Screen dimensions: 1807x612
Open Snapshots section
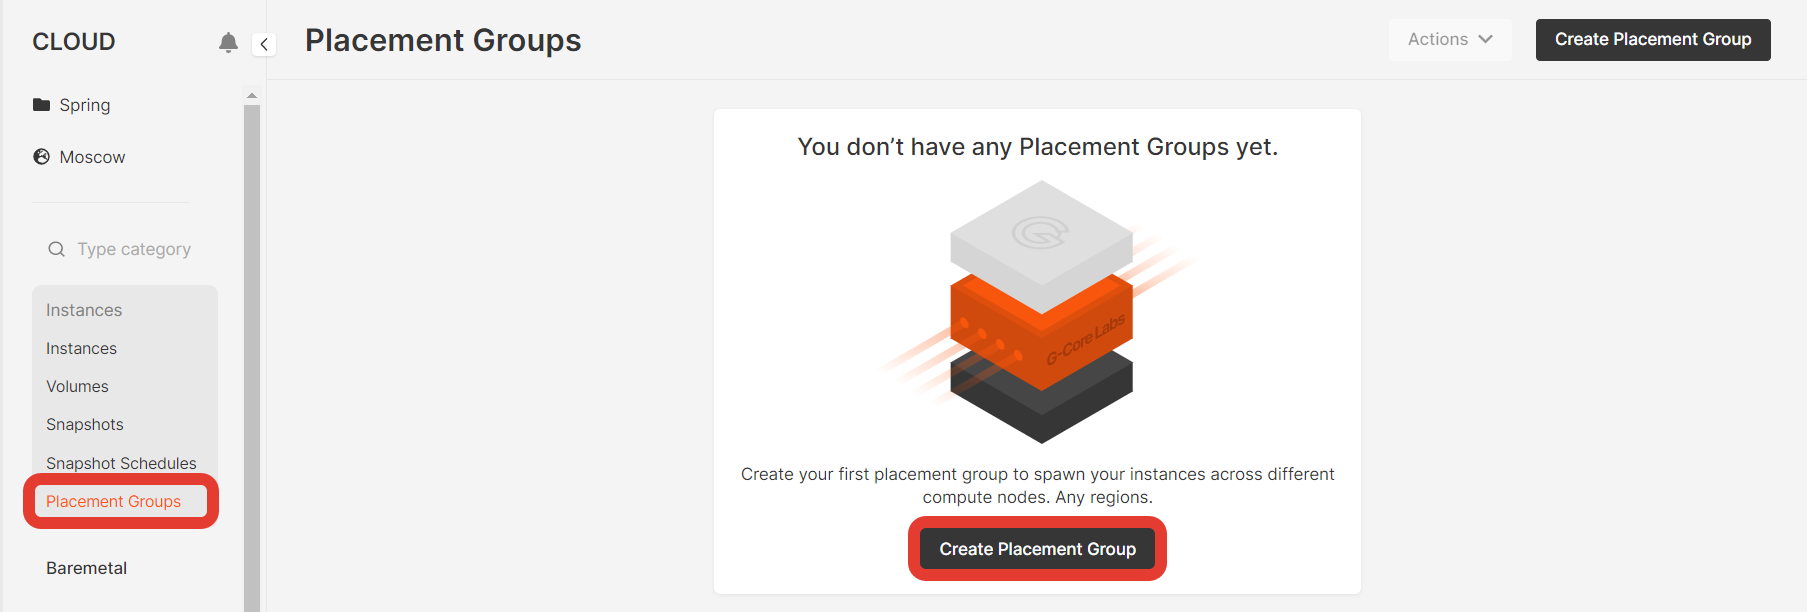tap(85, 424)
